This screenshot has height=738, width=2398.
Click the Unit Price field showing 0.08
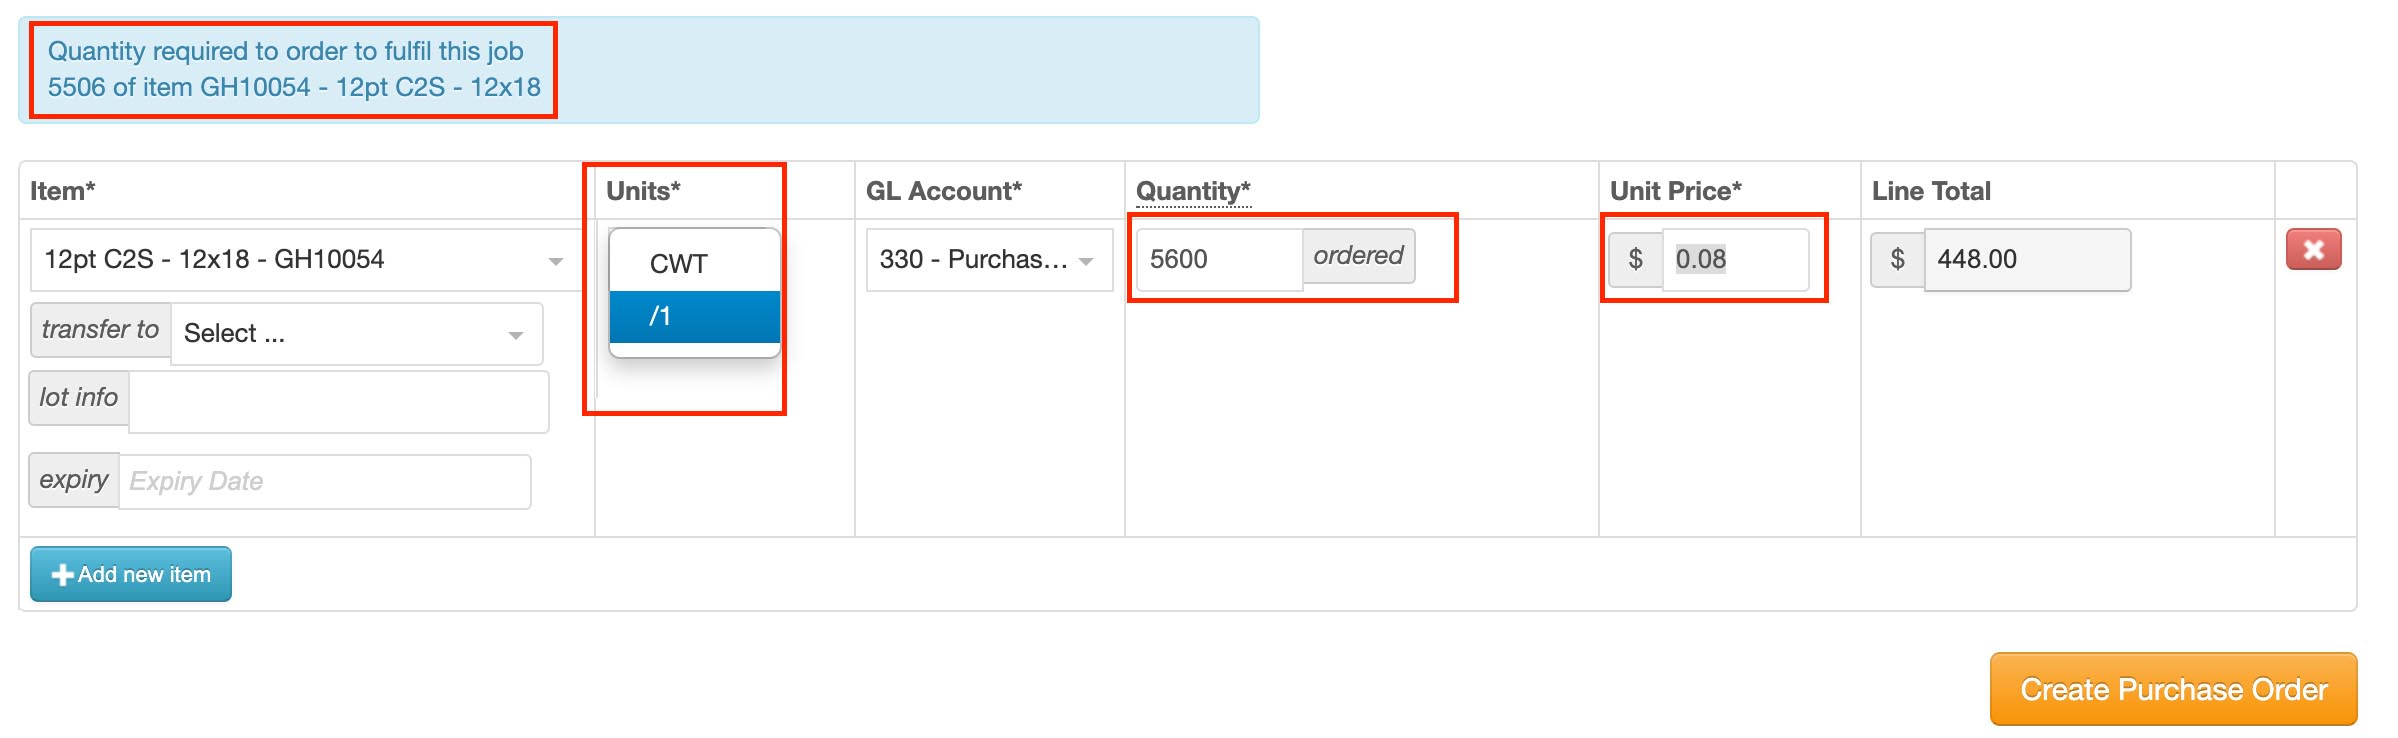tap(1736, 260)
